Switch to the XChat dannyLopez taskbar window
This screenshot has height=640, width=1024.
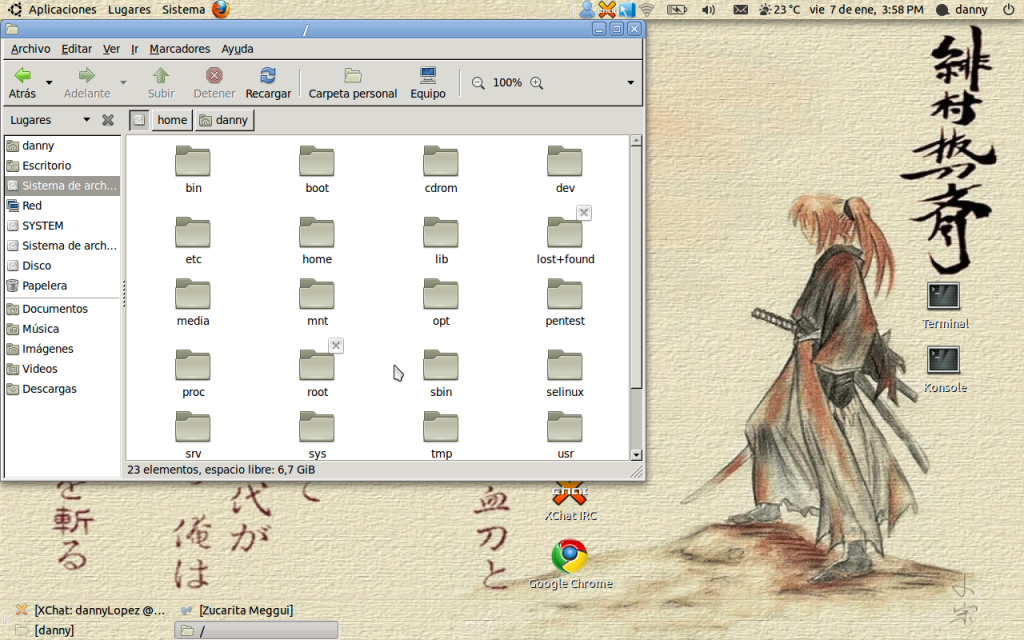pos(91,611)
